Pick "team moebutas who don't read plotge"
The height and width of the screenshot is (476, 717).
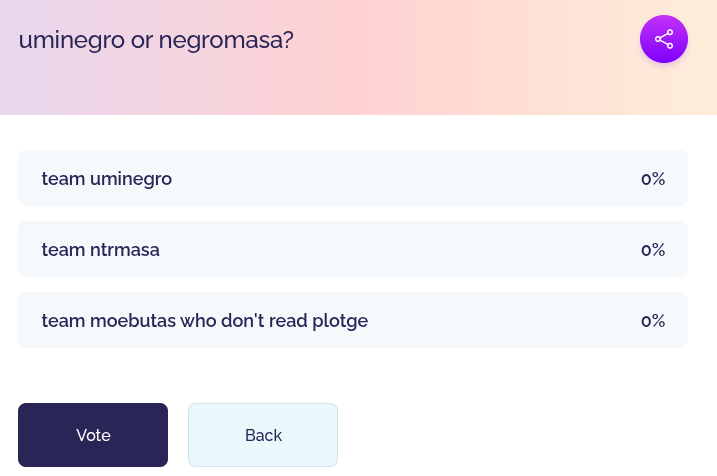(352, 321)
